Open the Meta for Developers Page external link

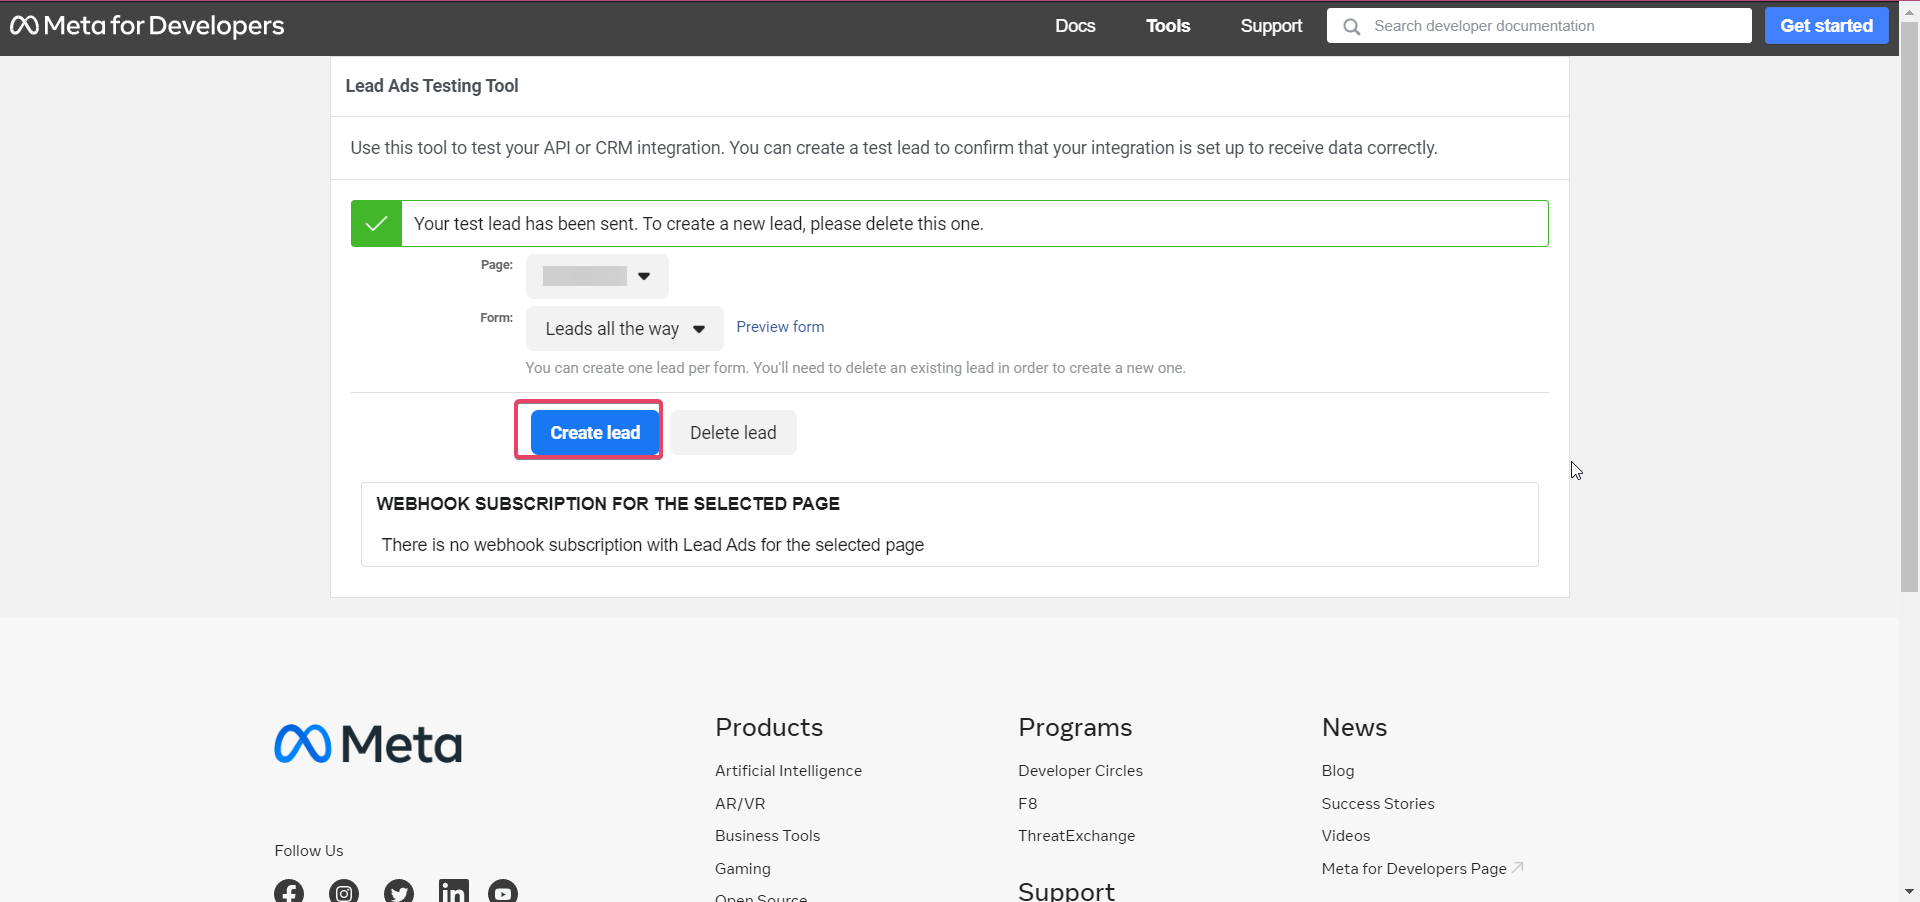(1413, 868)
